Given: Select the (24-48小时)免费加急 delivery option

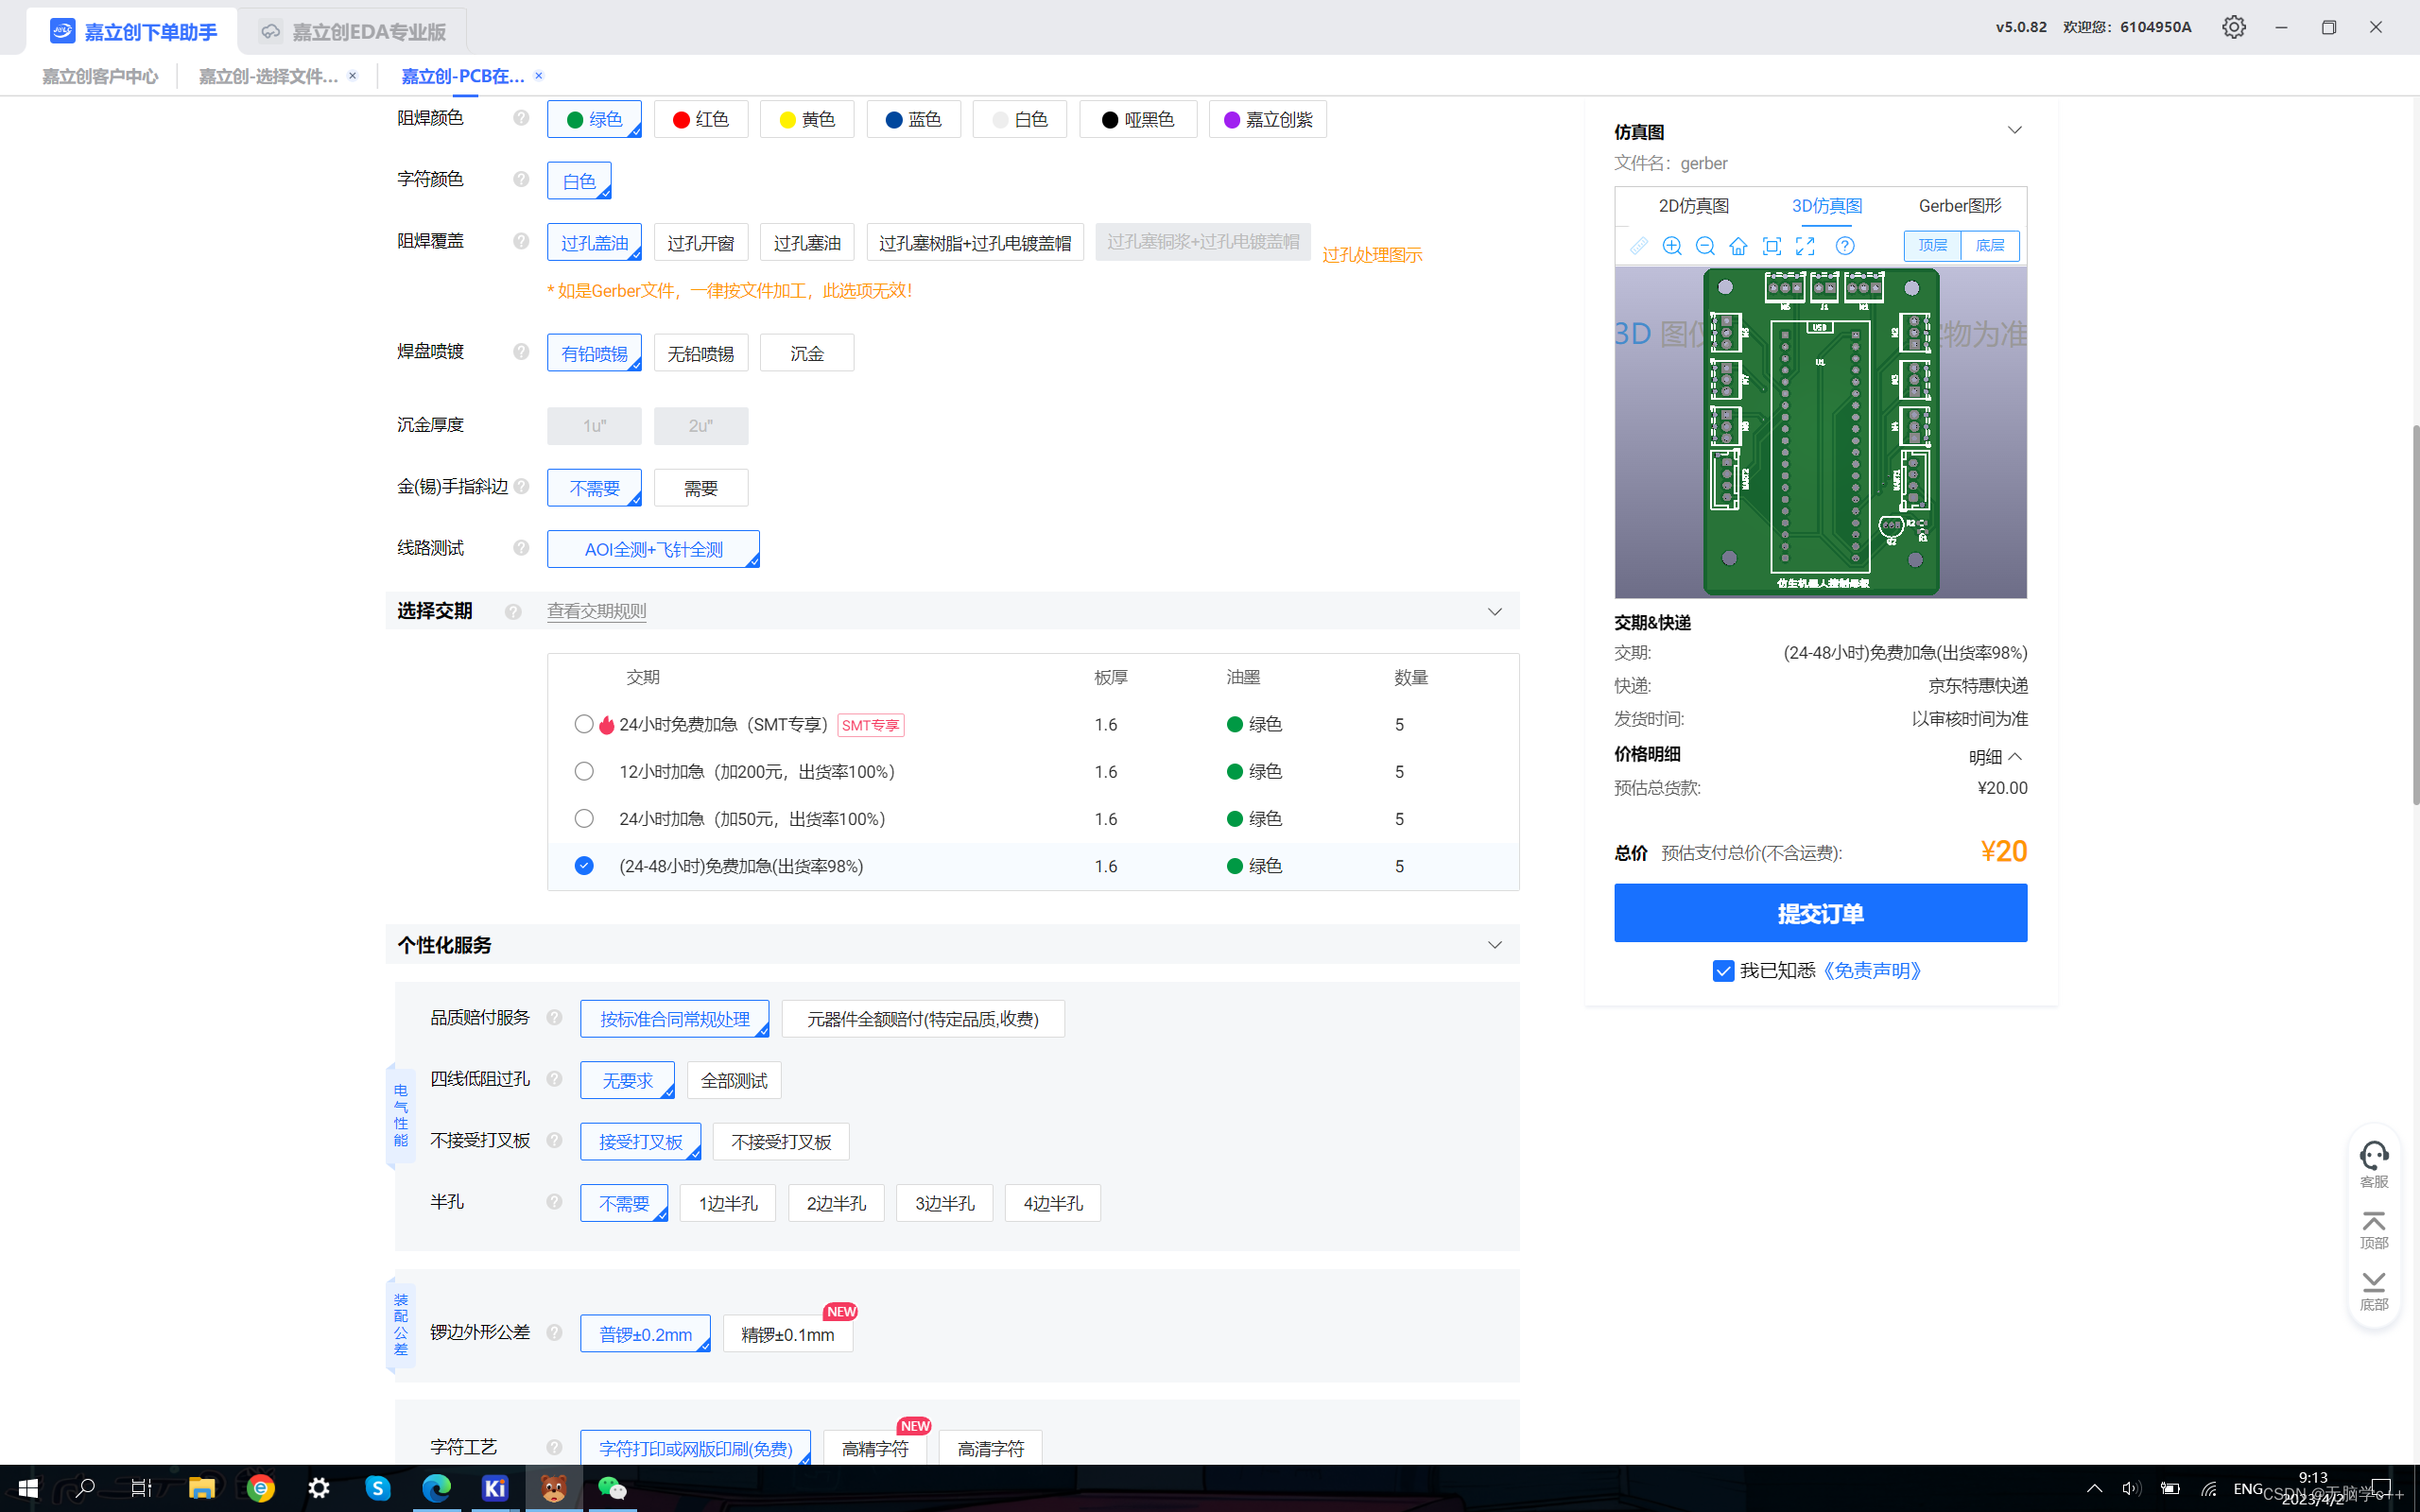Looking at the screenshot, I should pyautogui.click(x=584, y=866).
